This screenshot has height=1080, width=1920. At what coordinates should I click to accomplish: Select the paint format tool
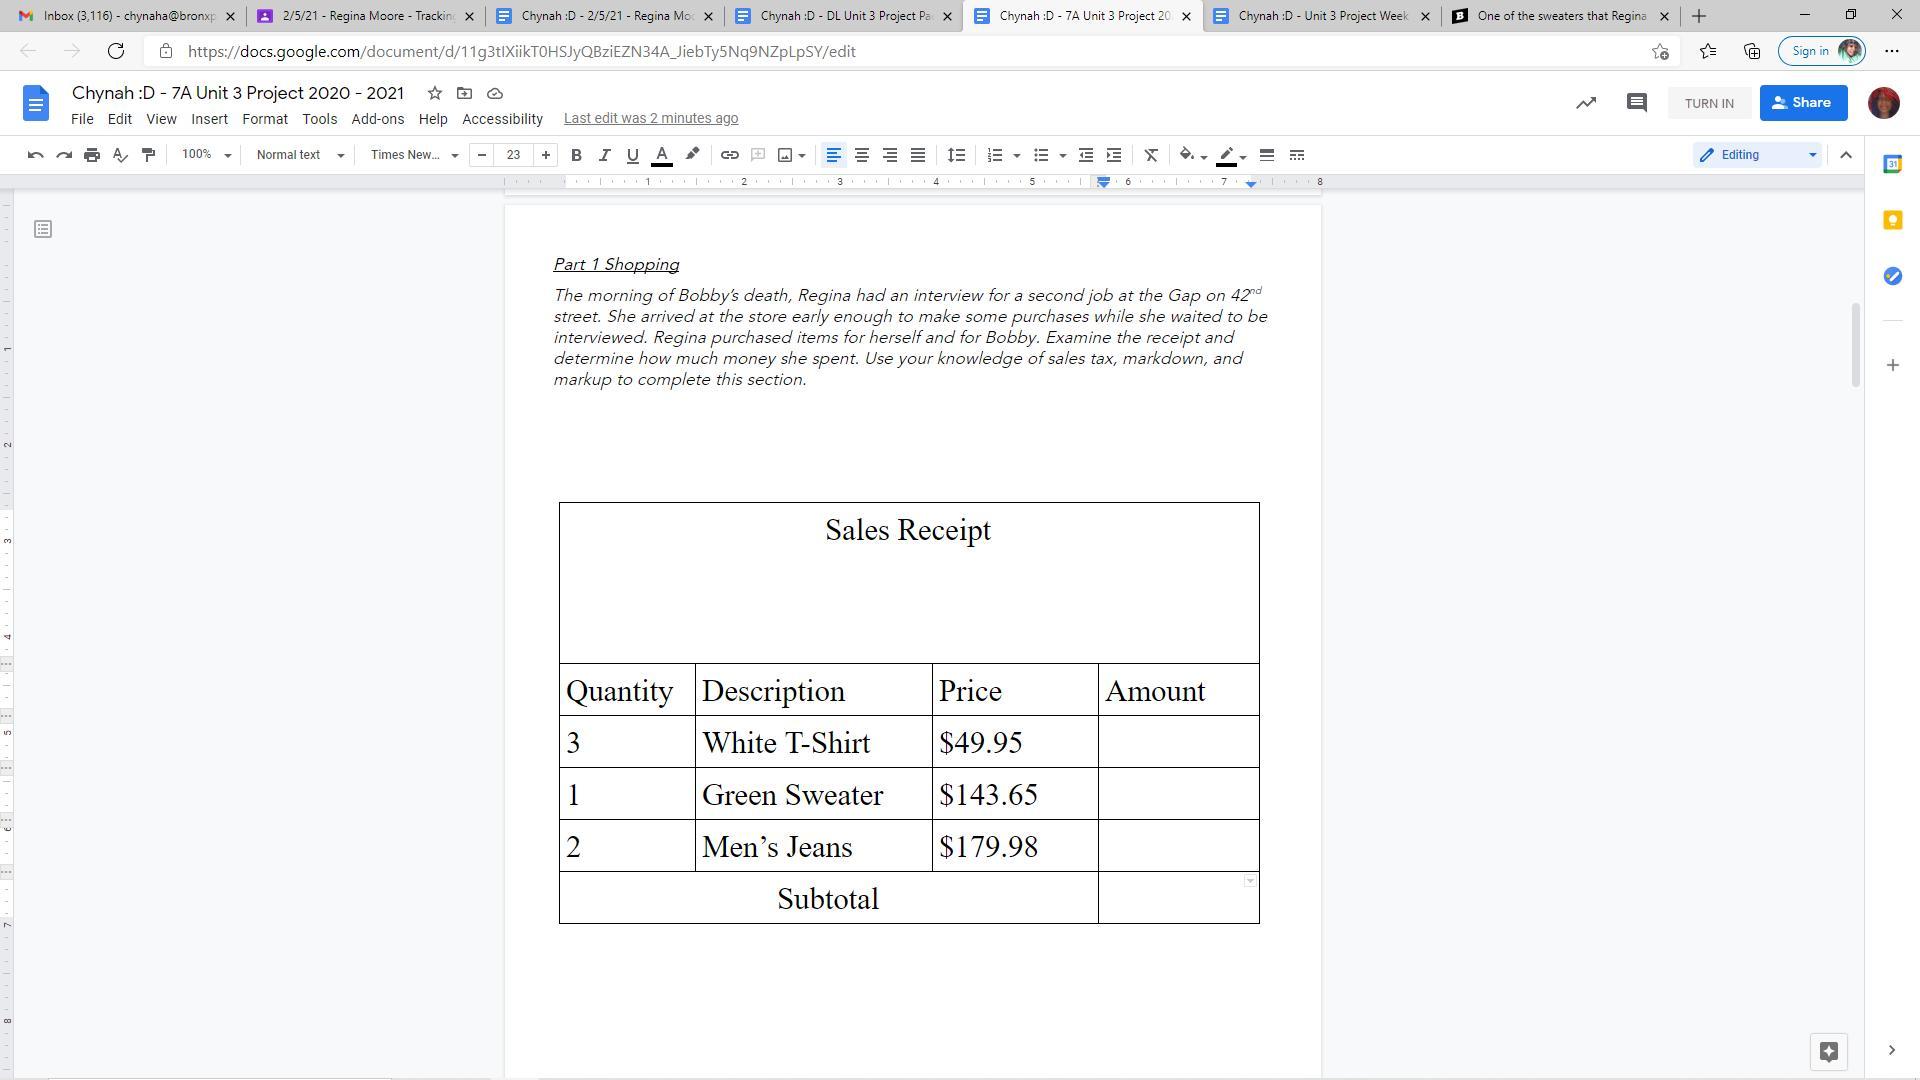coord(148,155)
